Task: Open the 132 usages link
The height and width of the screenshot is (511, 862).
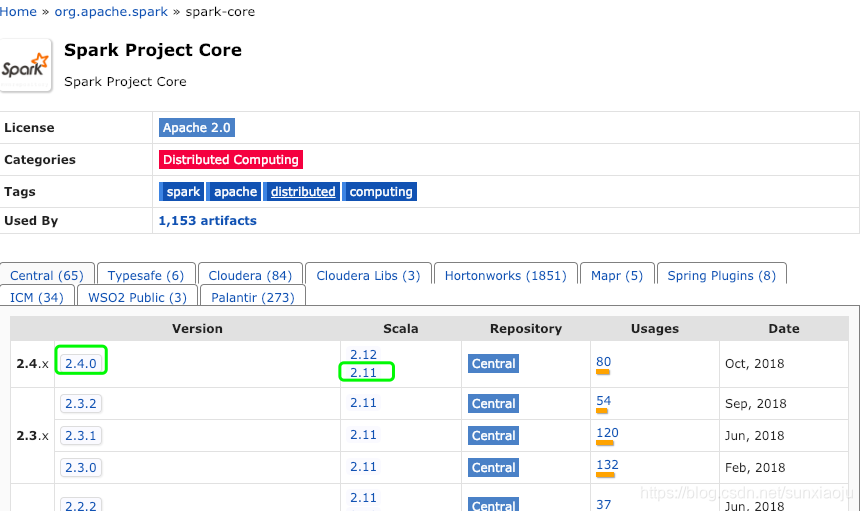Action: click(x=607, y=464)
